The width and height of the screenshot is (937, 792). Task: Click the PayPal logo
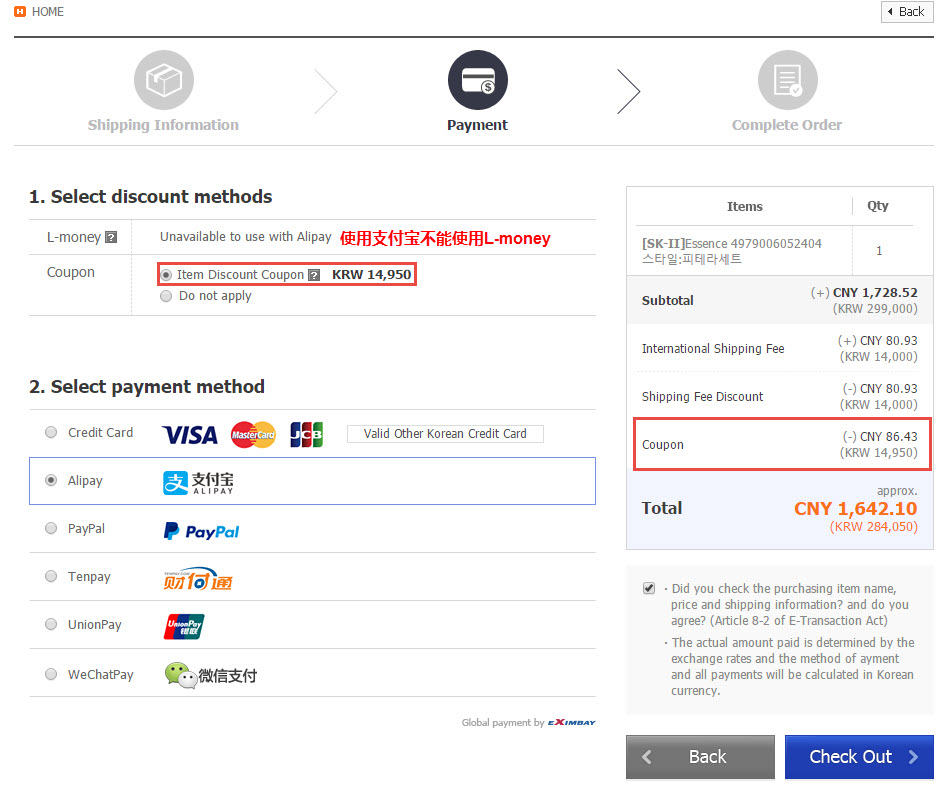tap(201, 531)
